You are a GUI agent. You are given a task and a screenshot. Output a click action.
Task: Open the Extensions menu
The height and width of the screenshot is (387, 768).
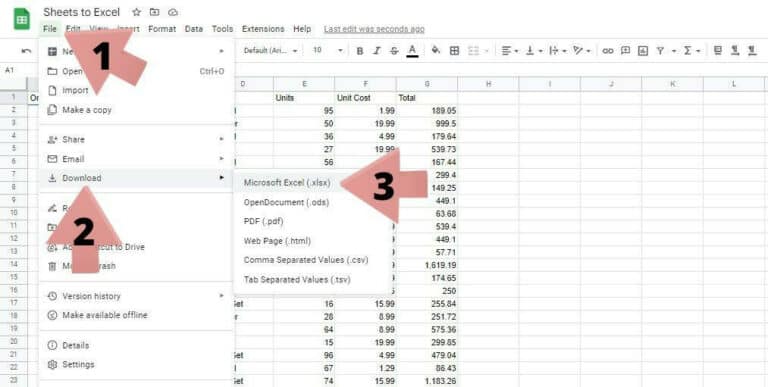263,29
